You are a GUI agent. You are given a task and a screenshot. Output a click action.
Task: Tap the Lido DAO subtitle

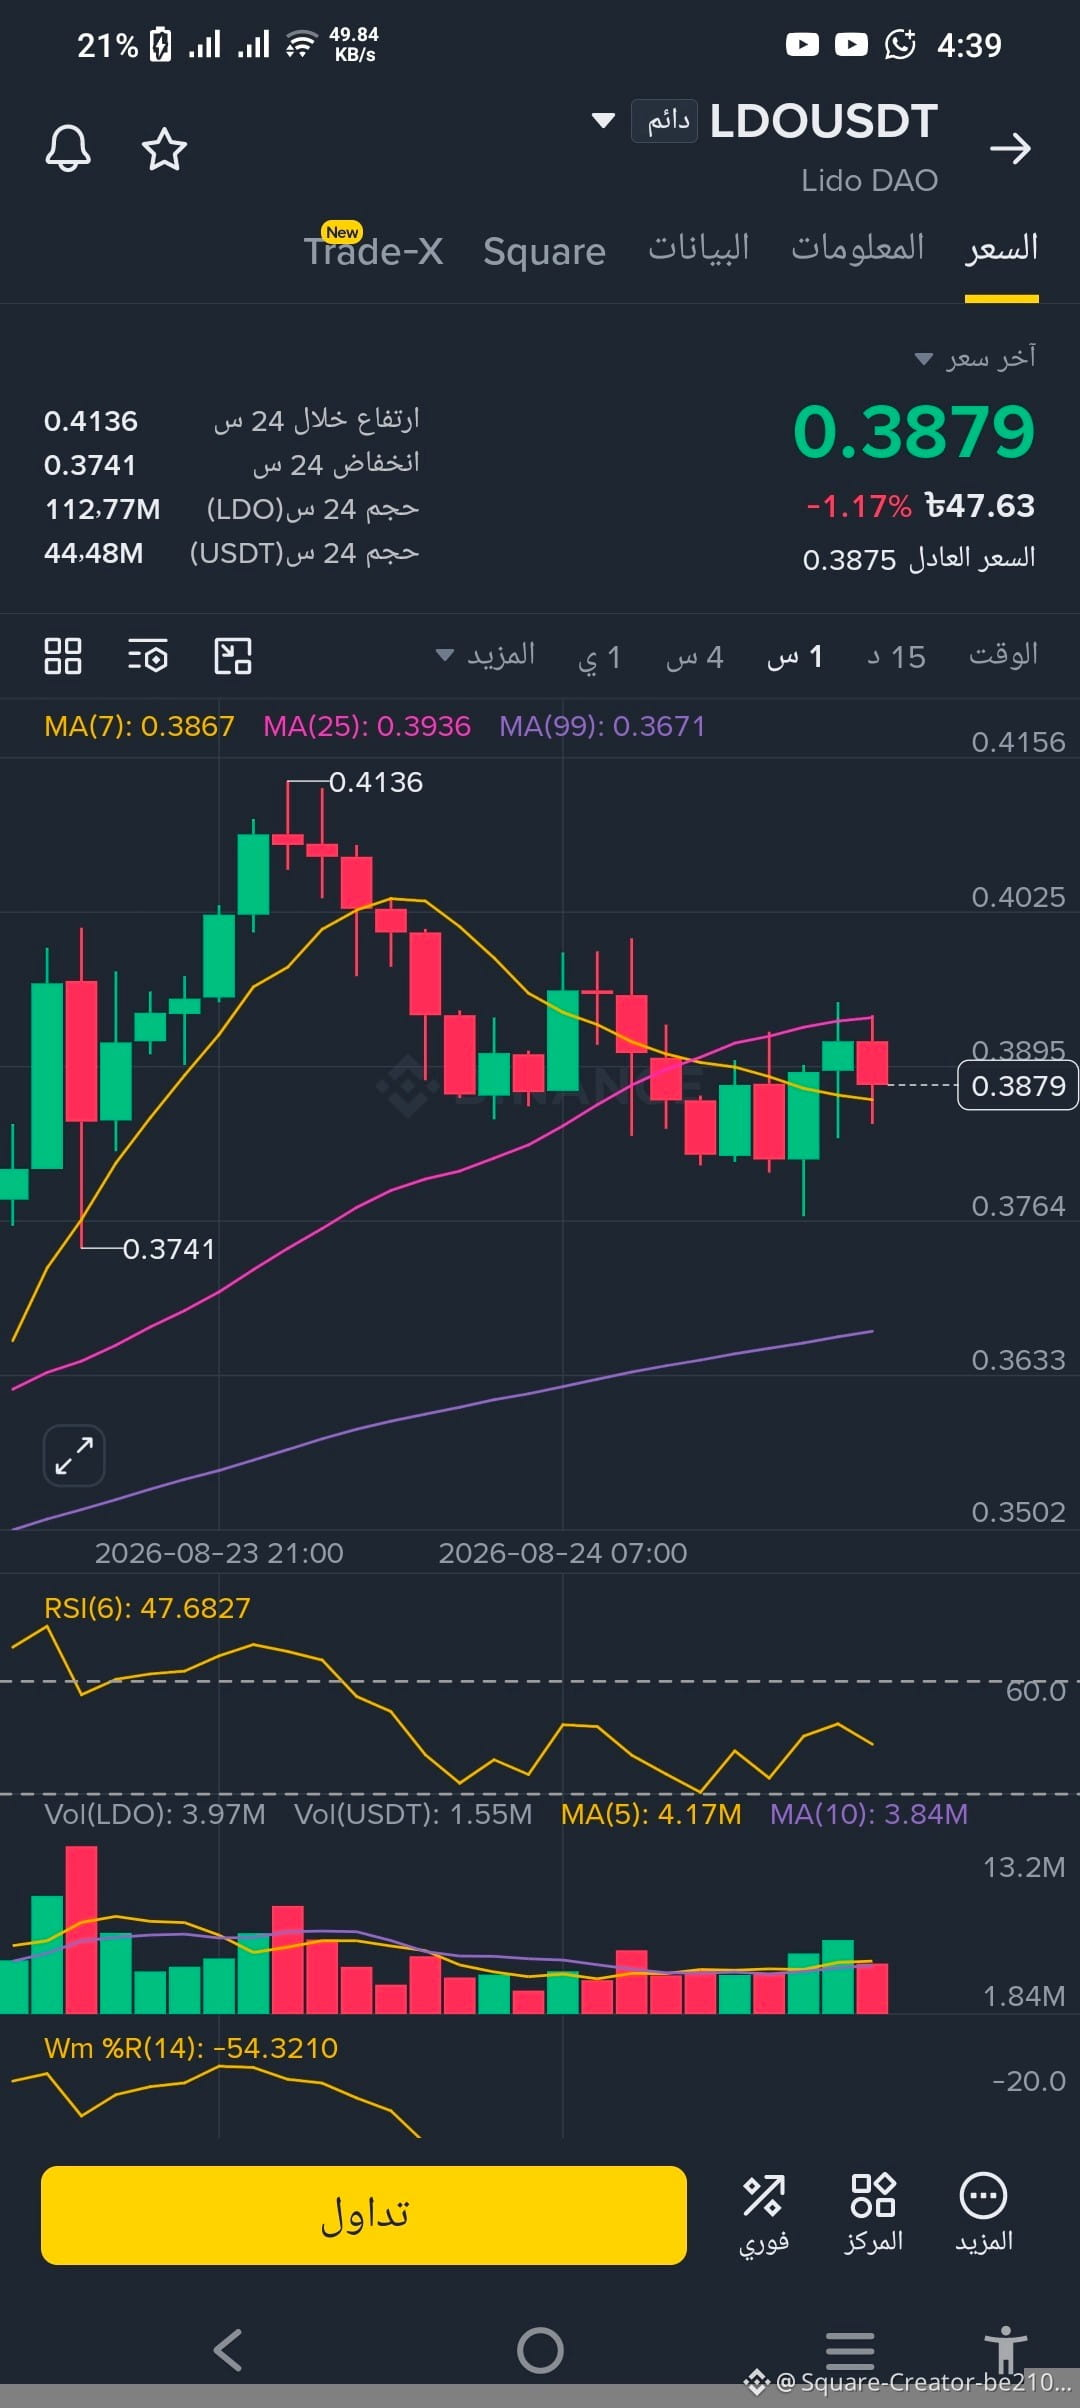869,180
